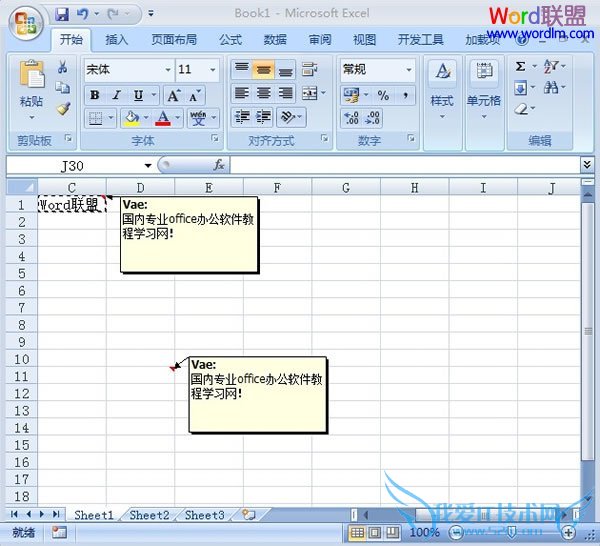Click the Decrease Decimal icon
The width and height of the screenshot is (600, 546).
[x=372, y=118]
